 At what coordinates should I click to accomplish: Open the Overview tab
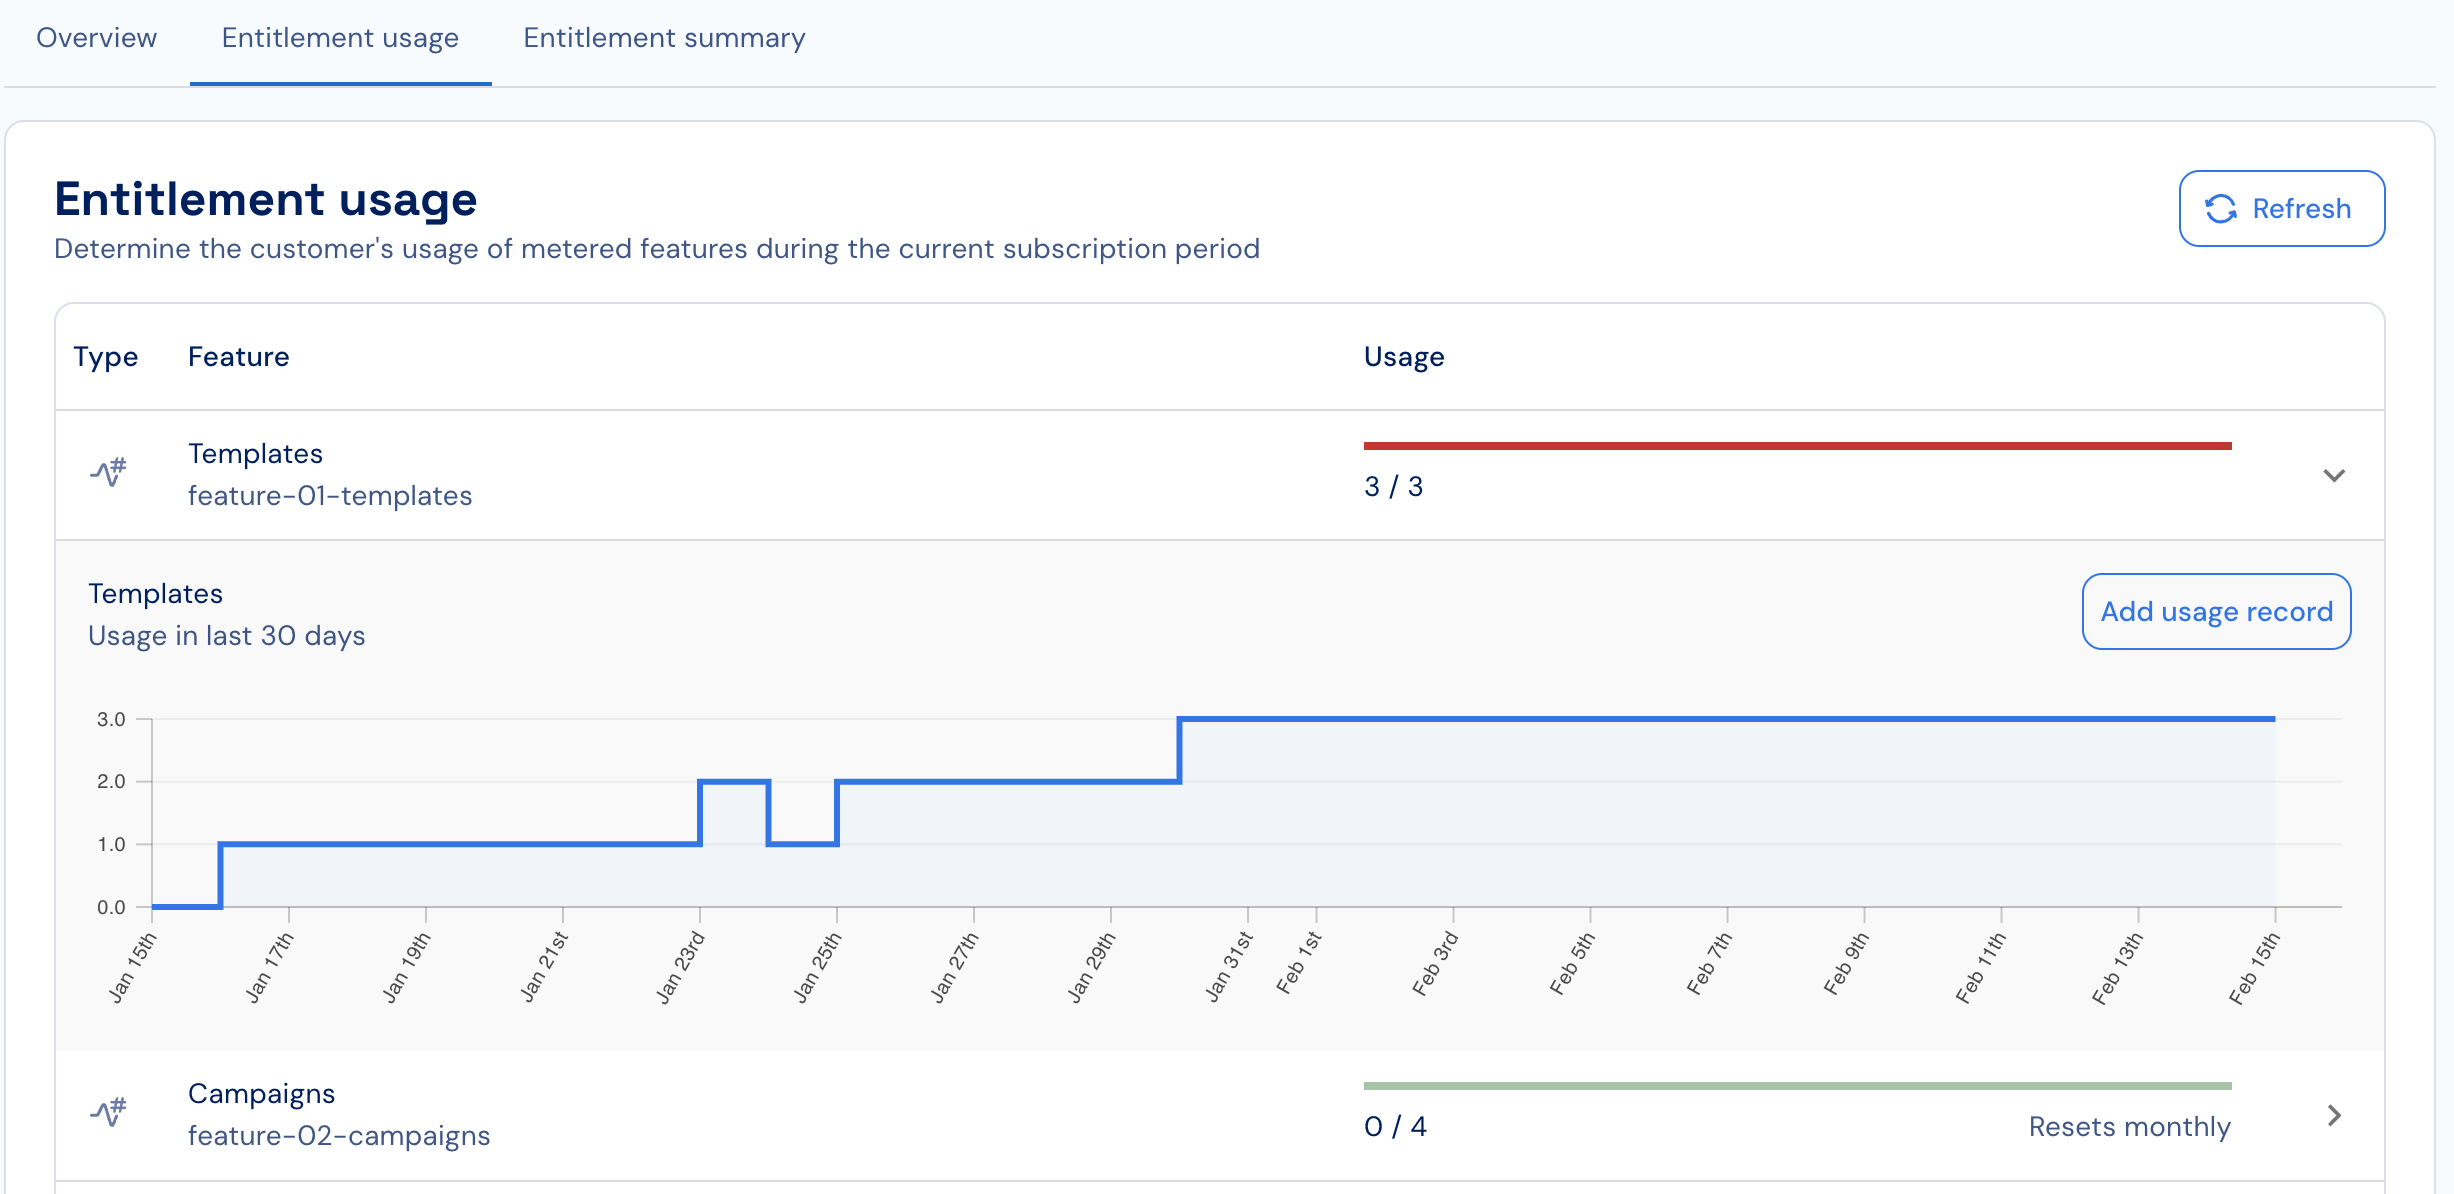pyautogui.click(x=96, y=38)
